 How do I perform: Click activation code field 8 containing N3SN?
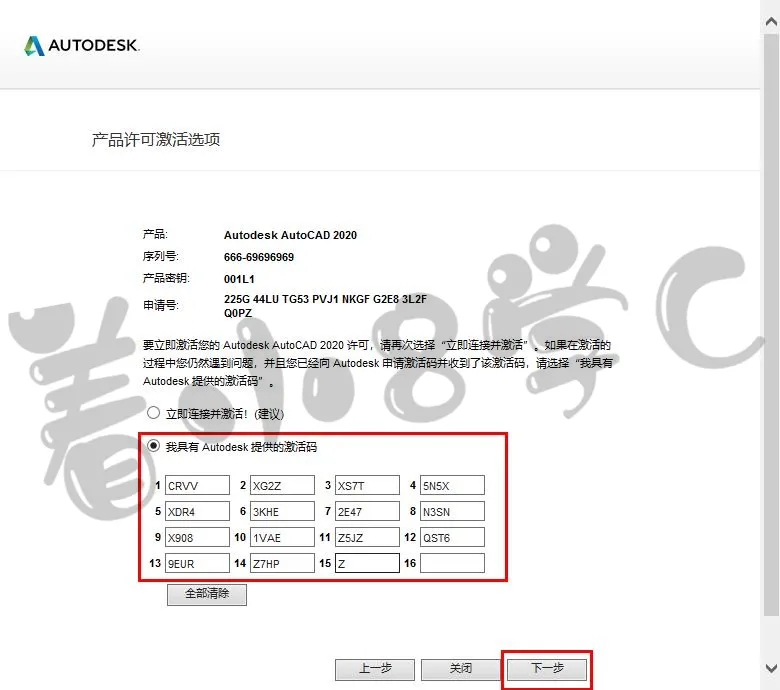(452, 511)
